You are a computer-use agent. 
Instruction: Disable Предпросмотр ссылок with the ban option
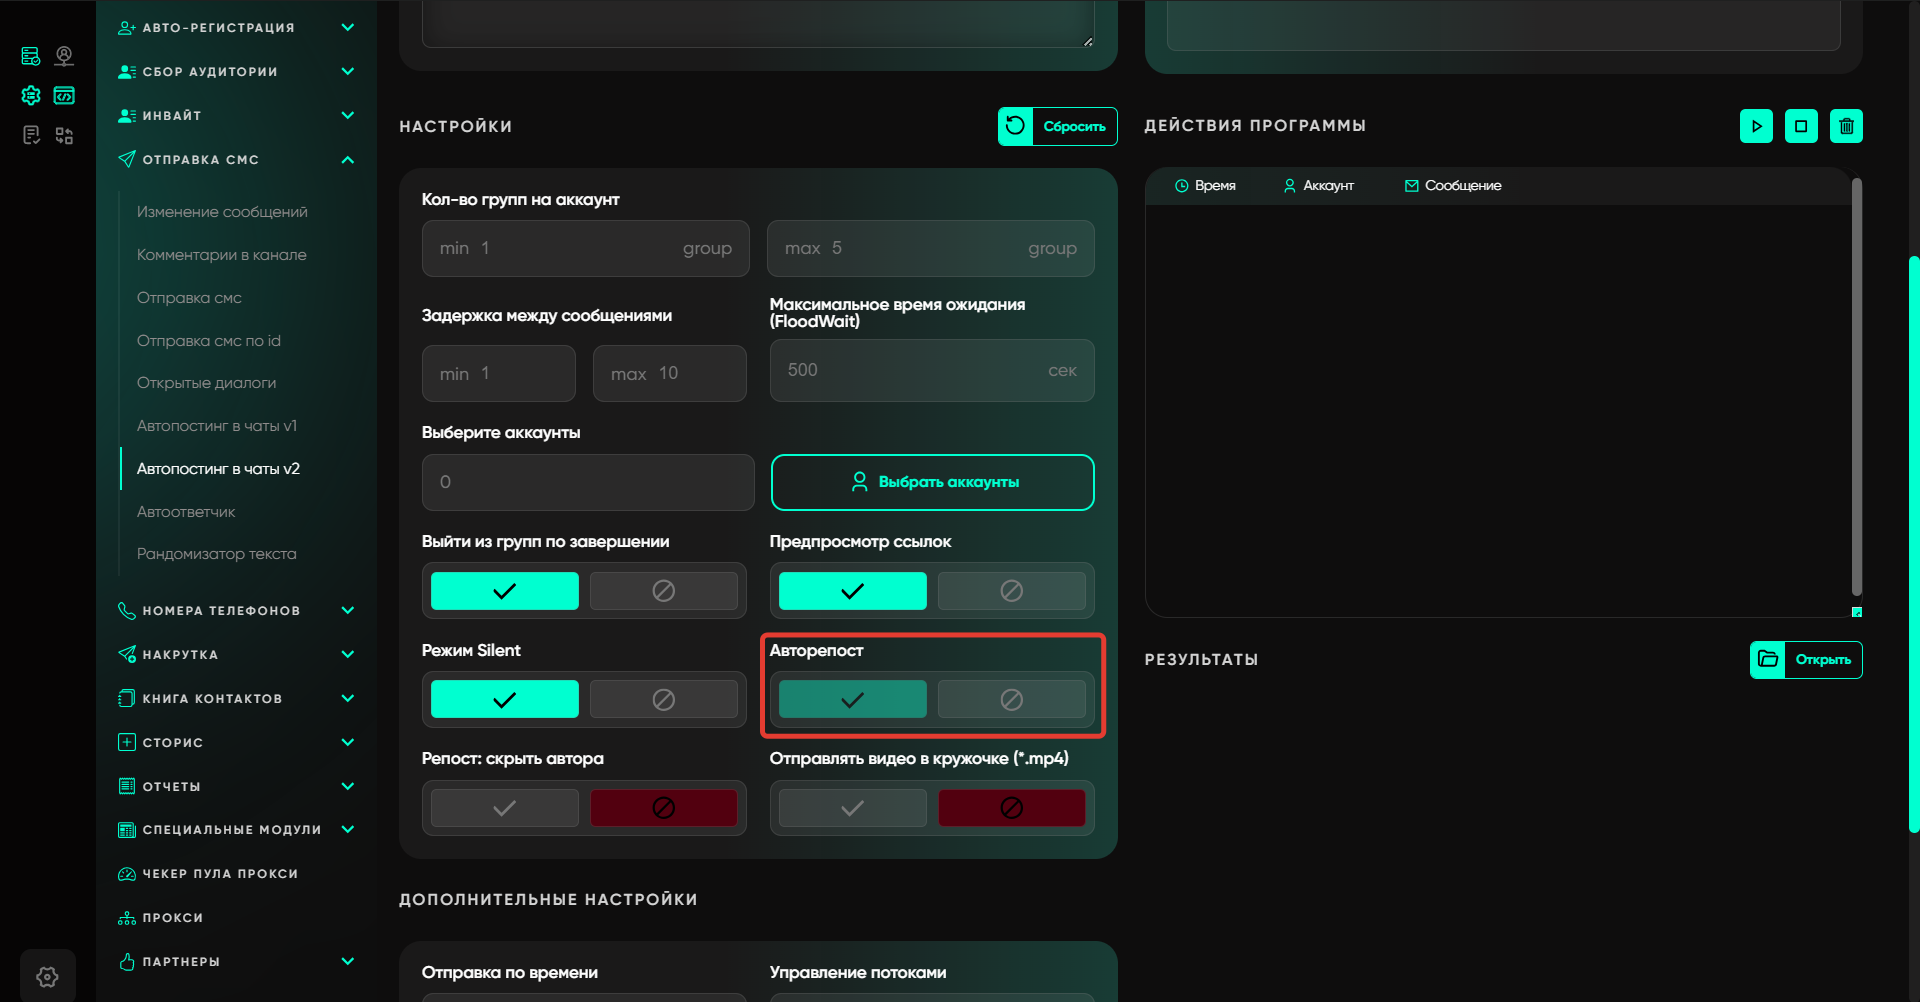click(x=1011, y=591)
